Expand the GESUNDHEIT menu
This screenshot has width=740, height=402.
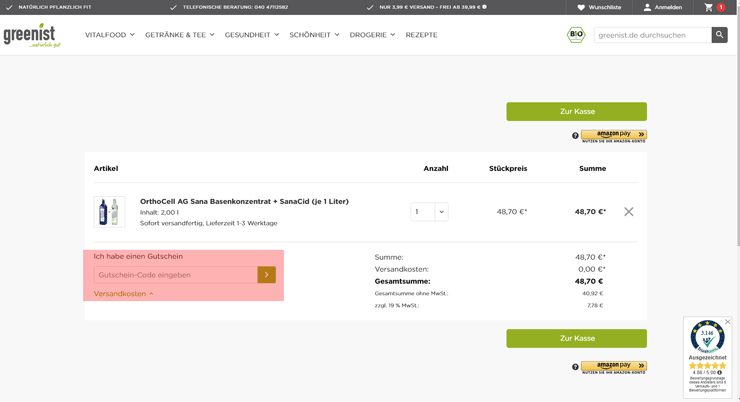pos(252,35)
